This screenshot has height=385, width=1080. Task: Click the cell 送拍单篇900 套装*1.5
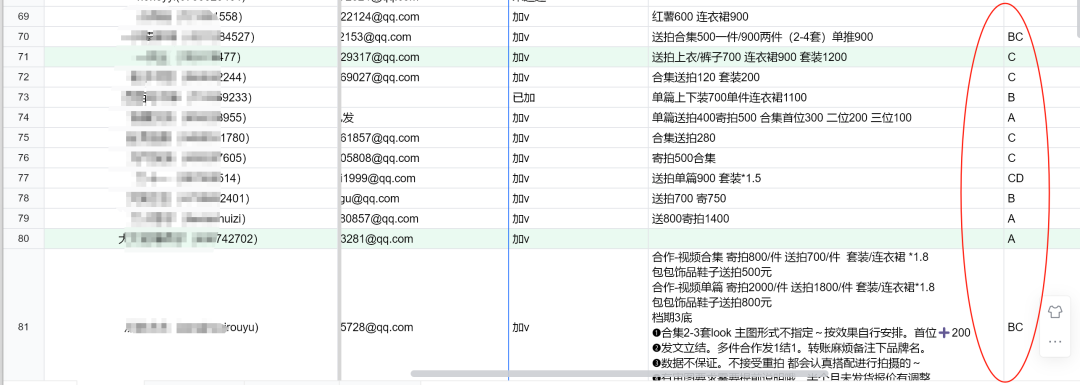825,178
